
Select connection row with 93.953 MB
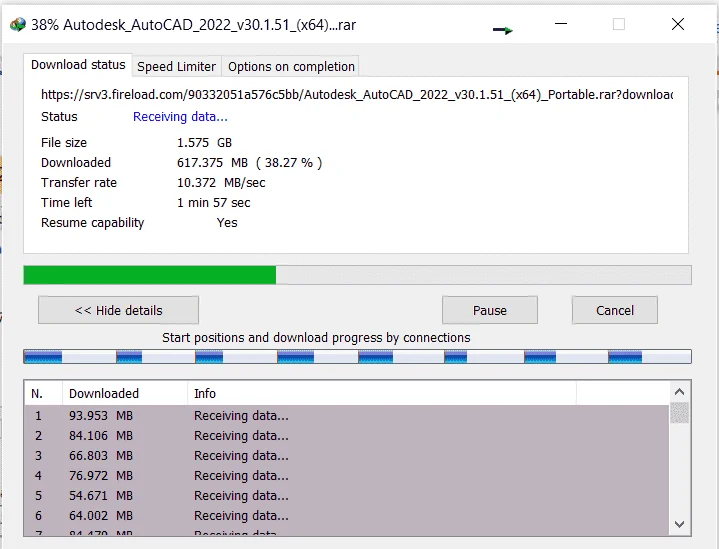pyautogui.click(x=347, y=416)
